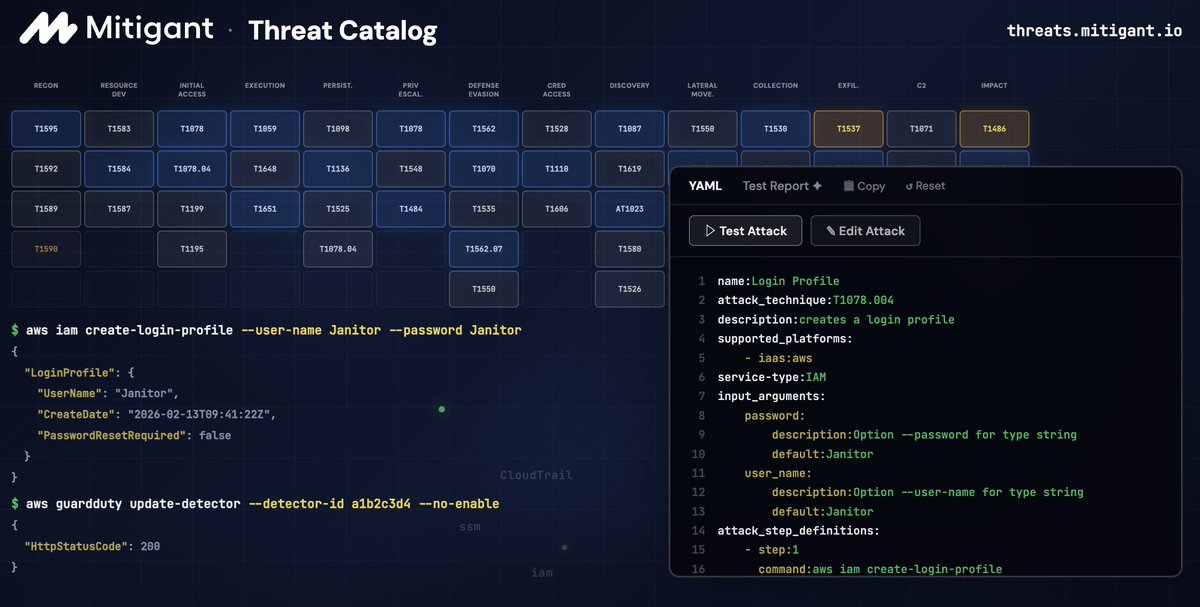
Task: Select the T1087 technique cell
Action: point(630,129)
